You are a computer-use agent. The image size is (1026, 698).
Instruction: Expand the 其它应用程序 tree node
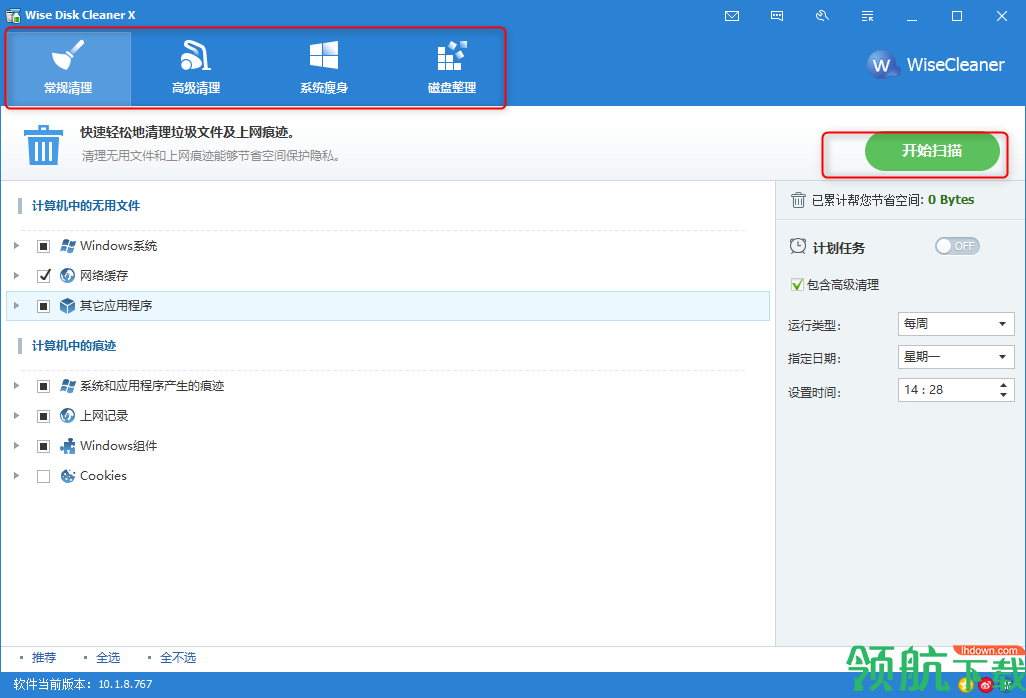[x=16, y=305]
